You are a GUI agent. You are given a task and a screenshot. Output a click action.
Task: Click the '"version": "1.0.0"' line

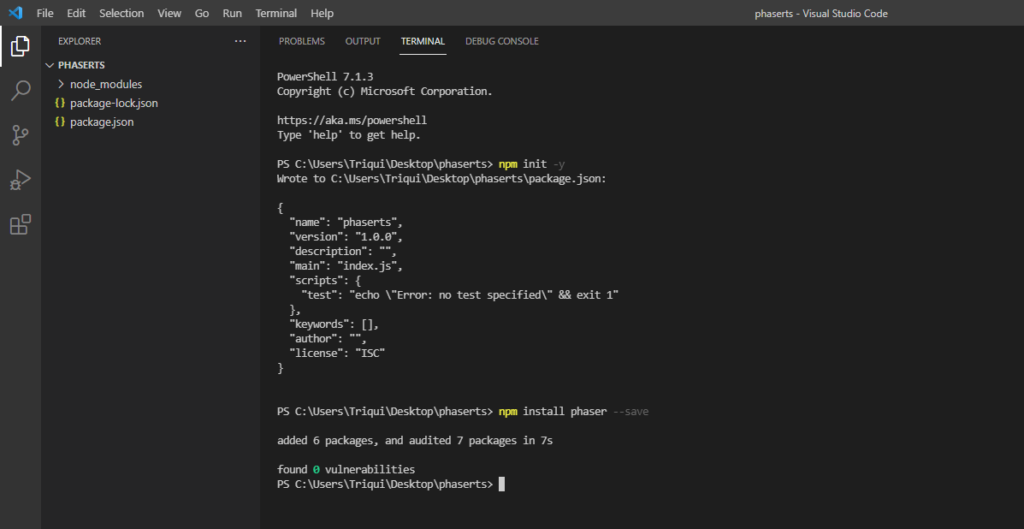346,236
